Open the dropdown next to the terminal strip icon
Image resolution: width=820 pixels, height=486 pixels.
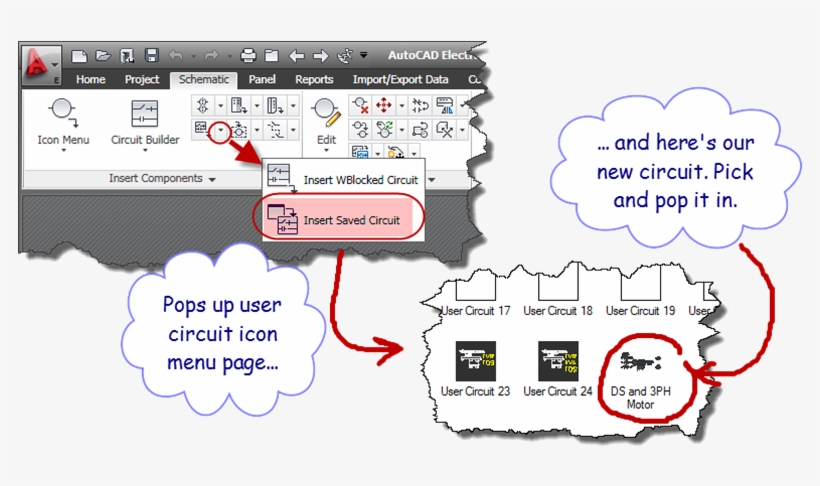292,106
